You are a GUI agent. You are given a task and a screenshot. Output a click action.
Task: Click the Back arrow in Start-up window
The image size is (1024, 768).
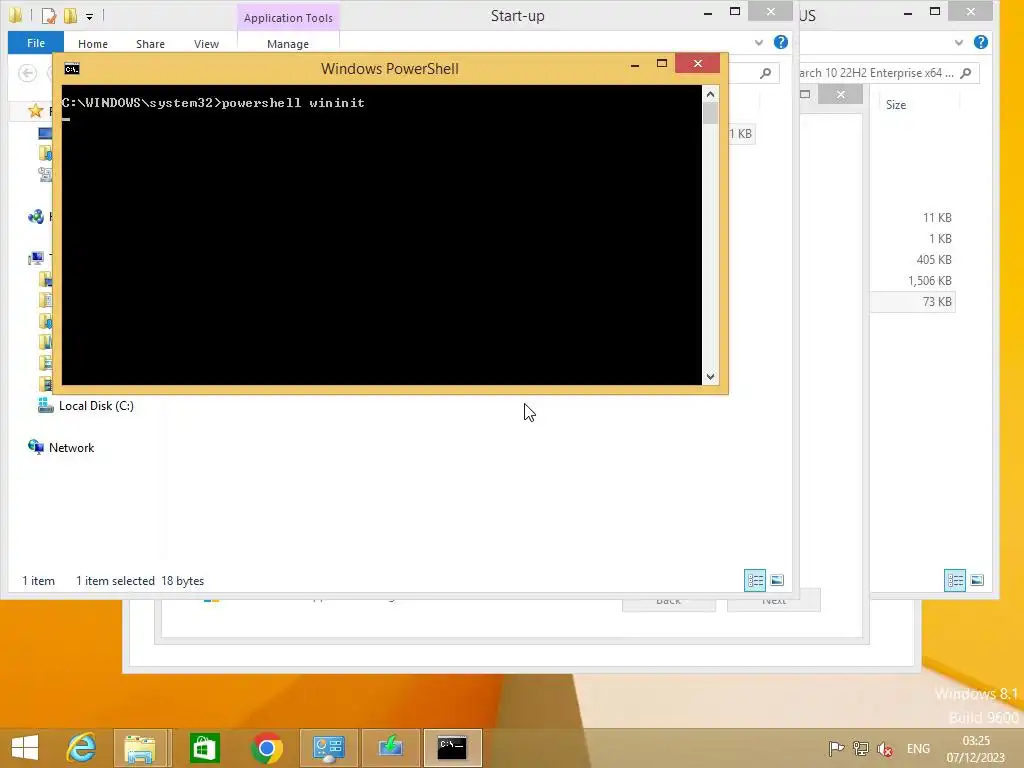[x=27, y=73]
